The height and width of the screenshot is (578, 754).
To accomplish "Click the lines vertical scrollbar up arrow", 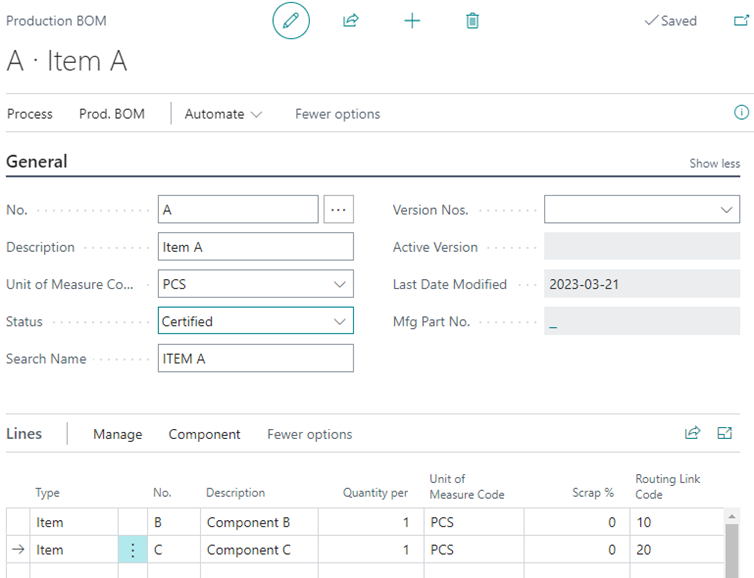I will click(x=731, y=516).
